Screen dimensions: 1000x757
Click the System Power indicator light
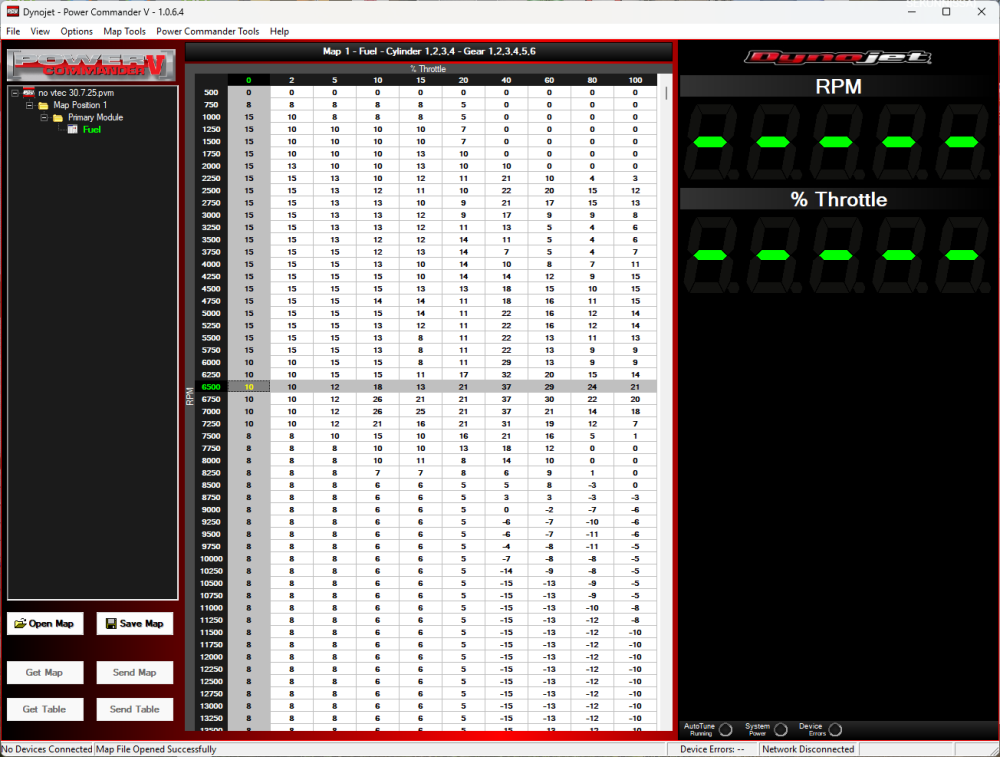(781, 730)
